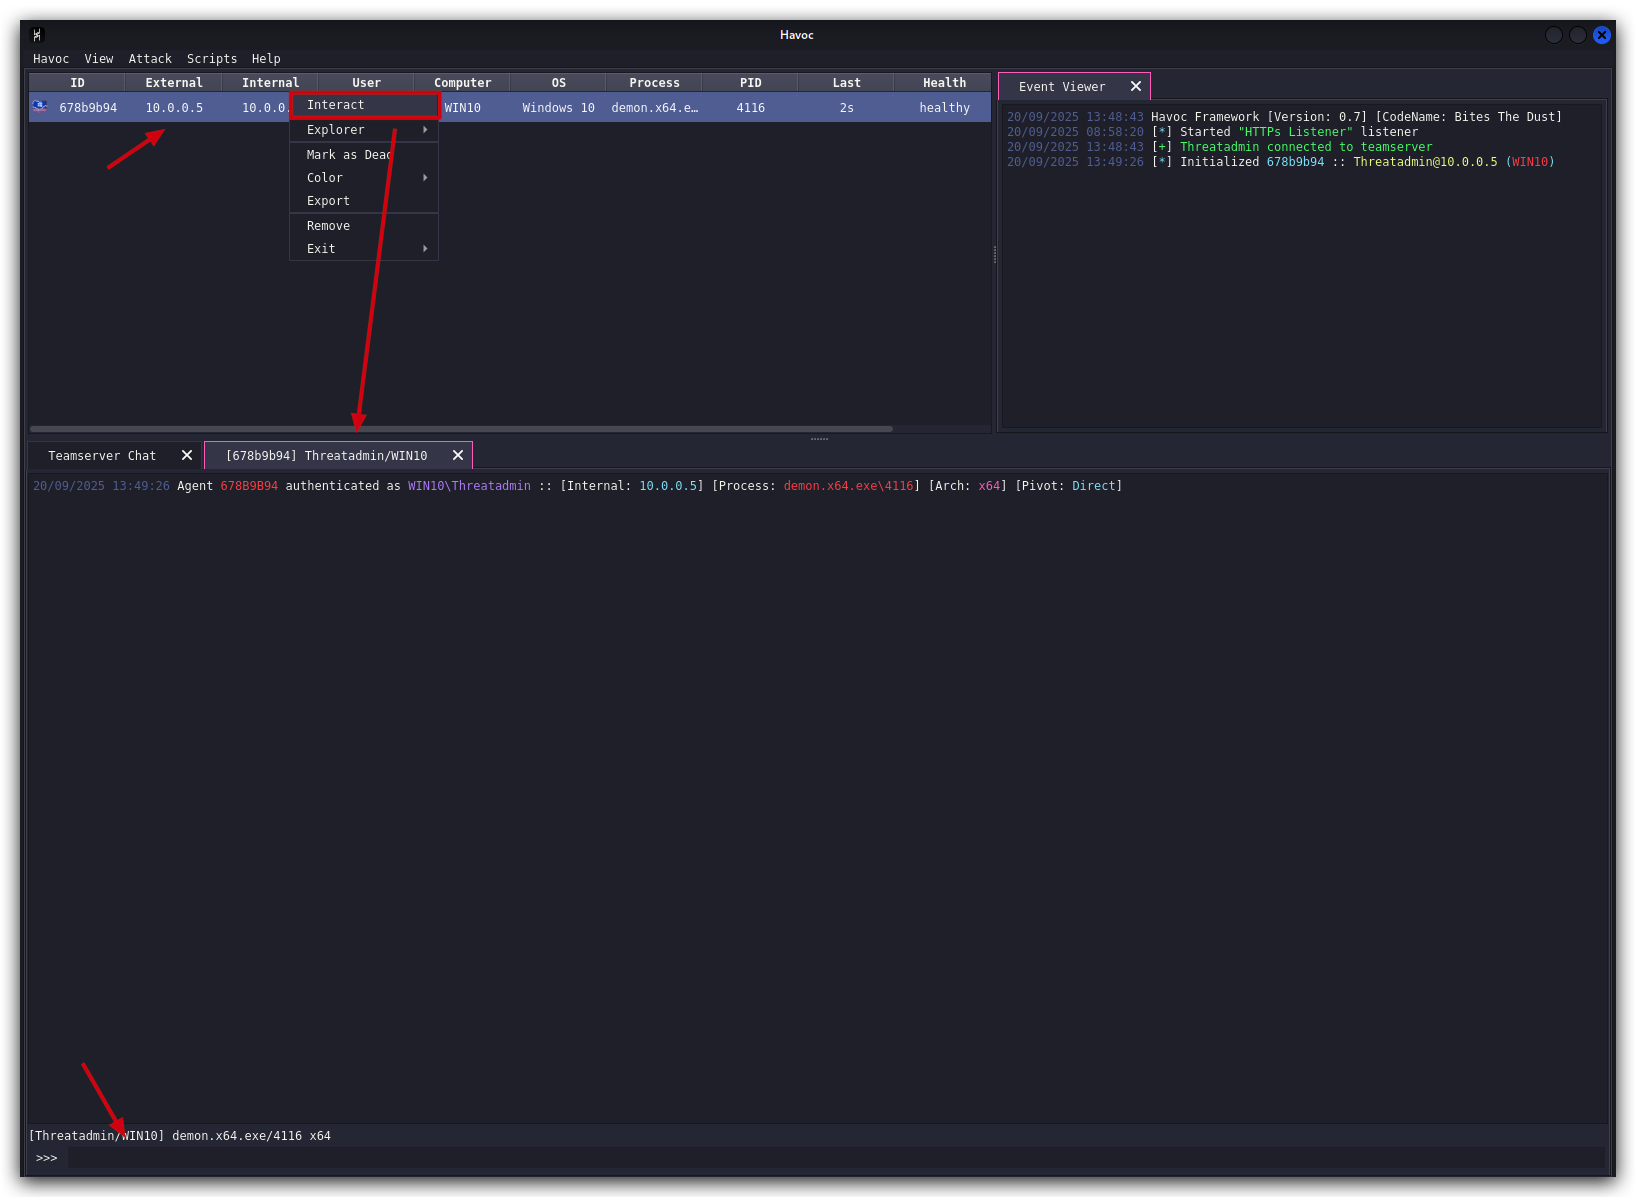Viewport: 1636px width, 1197px height.
Task: Sort sessions by External column header
Action: [x=174, y=83]
